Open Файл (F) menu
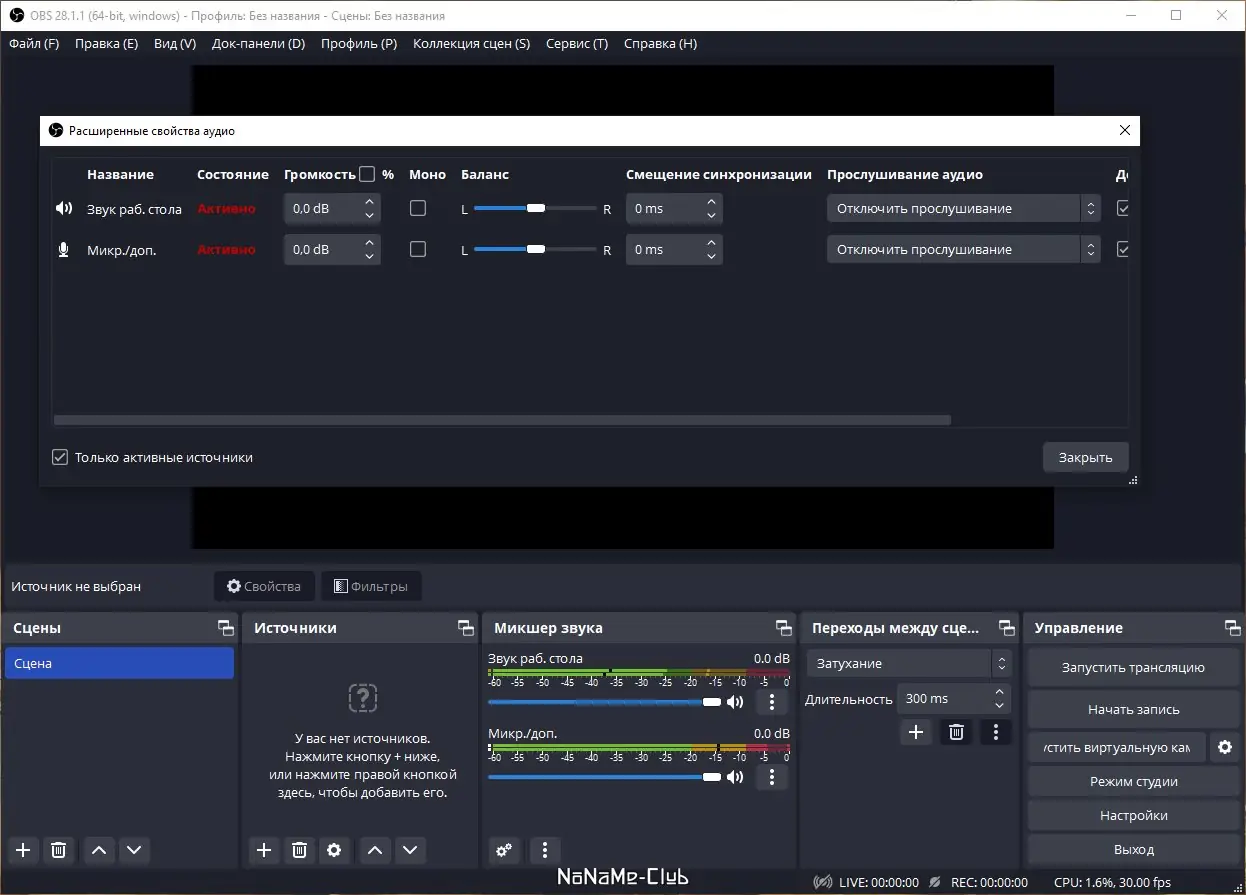The width and height of the screenshot is (1246, 895). tap(34, 44)
